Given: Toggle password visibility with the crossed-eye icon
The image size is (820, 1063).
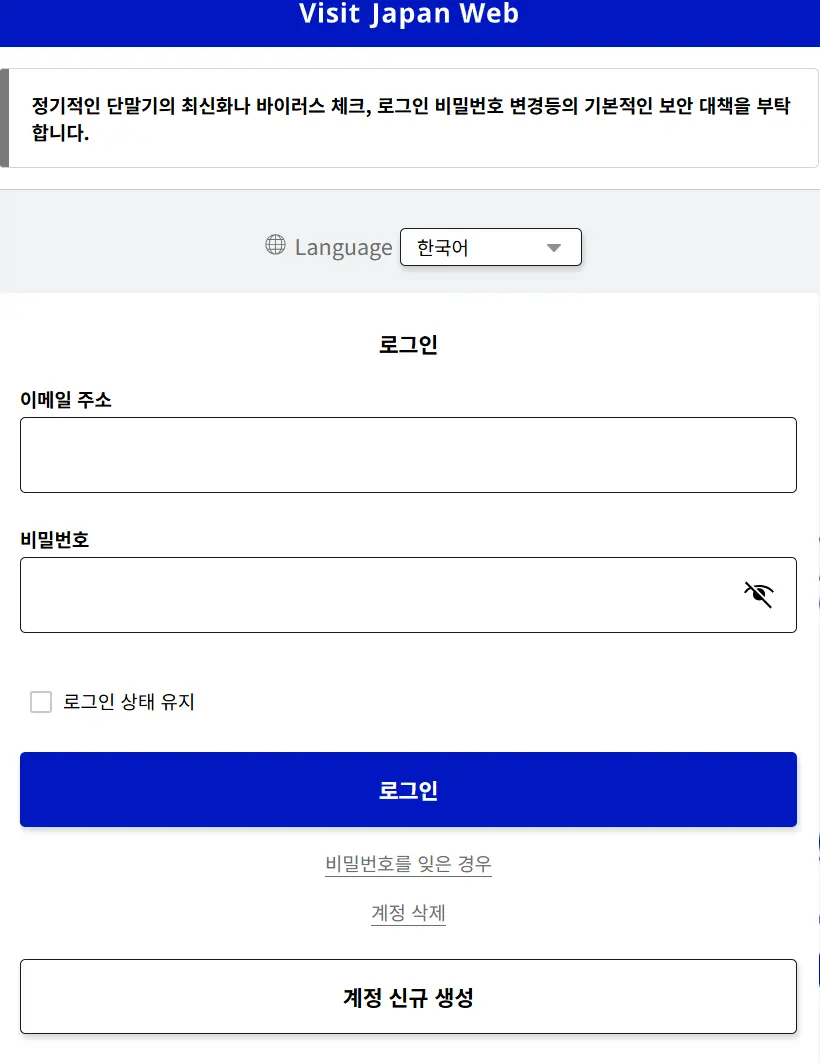Looking at the screenshot, I should [758, 595].
